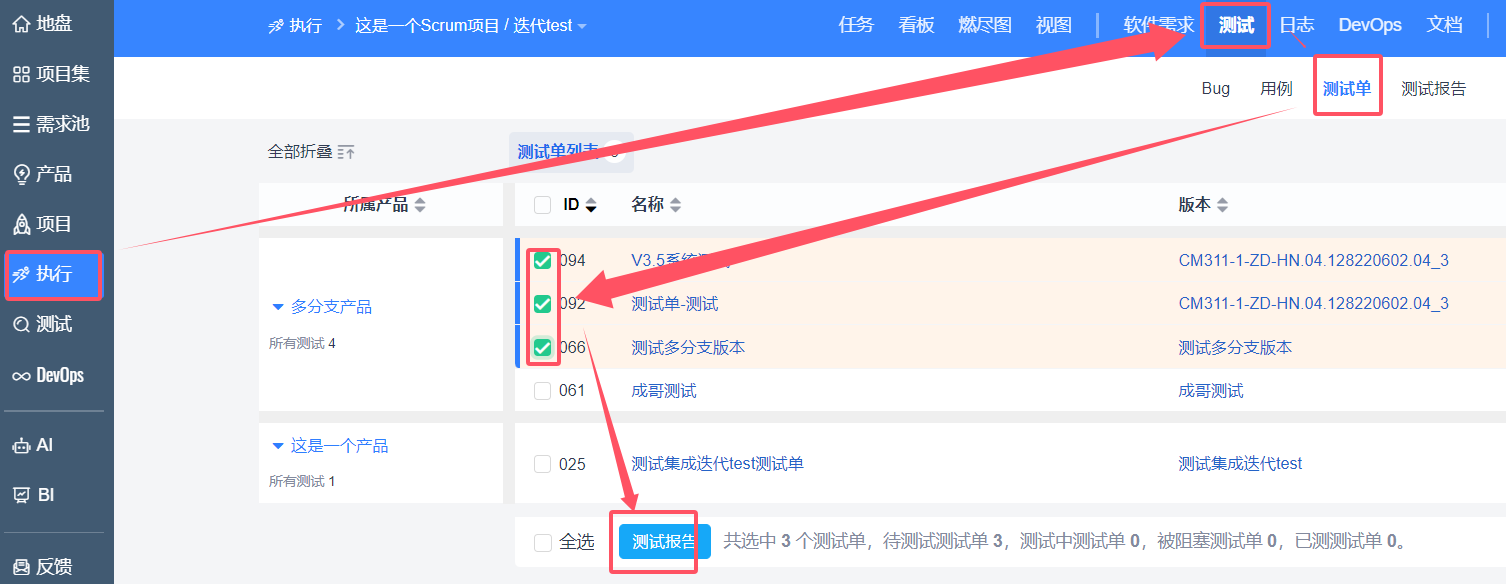Open the 测试单-测试 test task link
Screen dimensions: 1506x584
(x=674, y=304)
